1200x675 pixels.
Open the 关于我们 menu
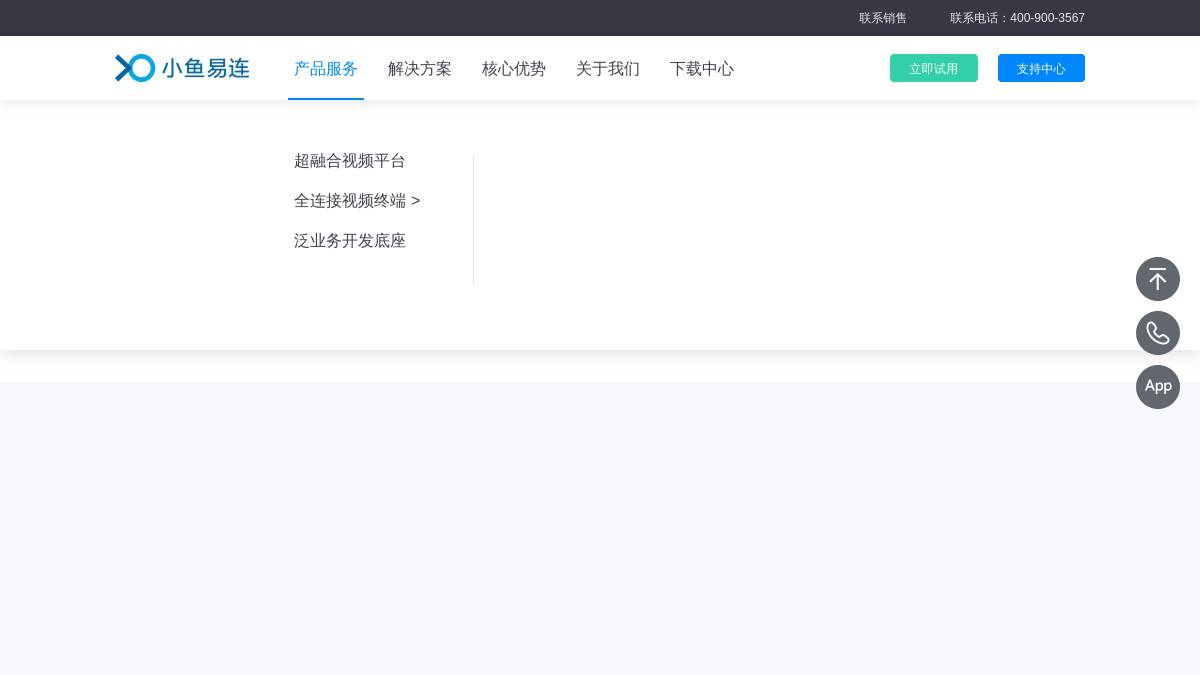[x=608, y=69]
